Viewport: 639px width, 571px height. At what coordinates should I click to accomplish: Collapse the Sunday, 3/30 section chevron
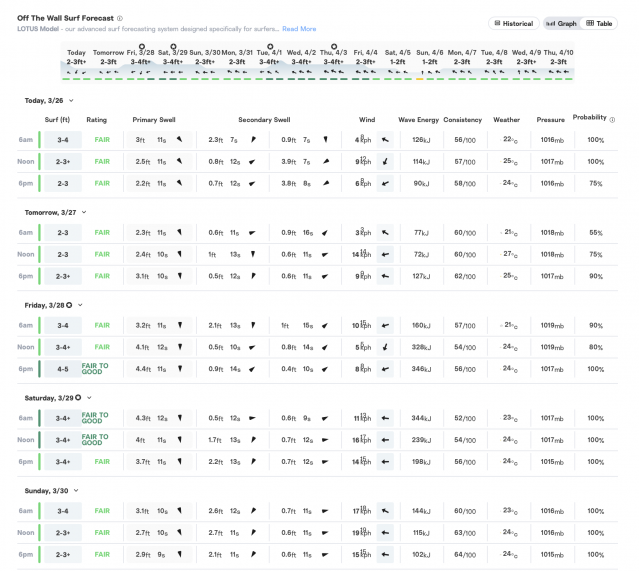tap(76, 491)
